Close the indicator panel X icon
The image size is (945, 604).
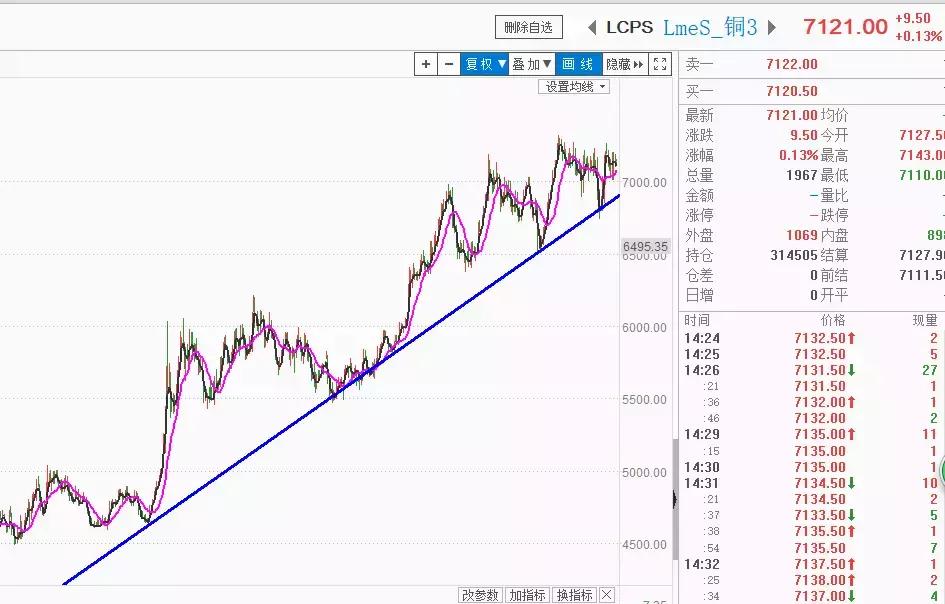click(606, 595)
